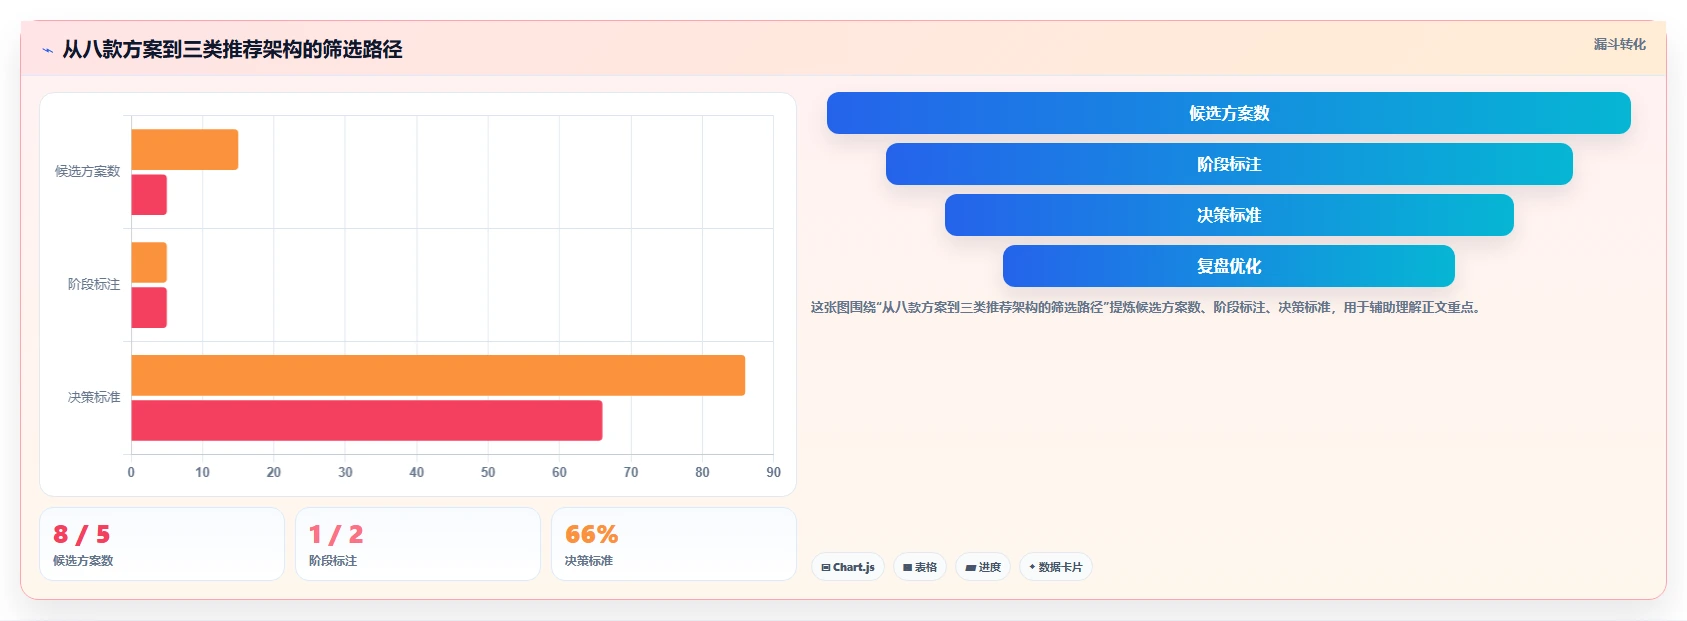Select the 决策标准 funnel stage bar
The image size is (1687, 621).
(x=1229, y=215)
